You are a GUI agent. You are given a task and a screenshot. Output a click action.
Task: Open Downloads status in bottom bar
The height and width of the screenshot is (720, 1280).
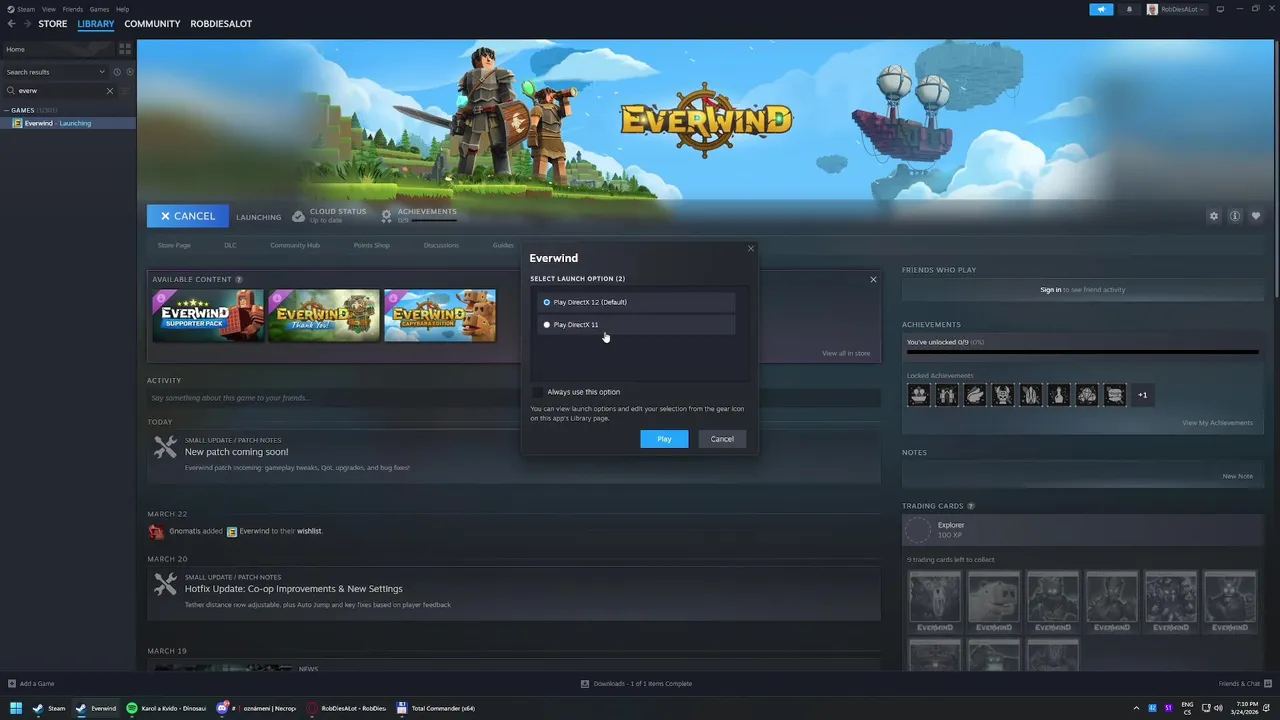(637, 684)
